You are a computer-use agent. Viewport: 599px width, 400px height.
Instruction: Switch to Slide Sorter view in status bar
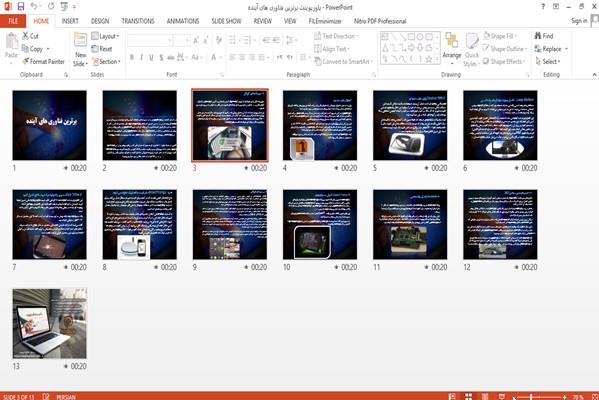[468, 397]
